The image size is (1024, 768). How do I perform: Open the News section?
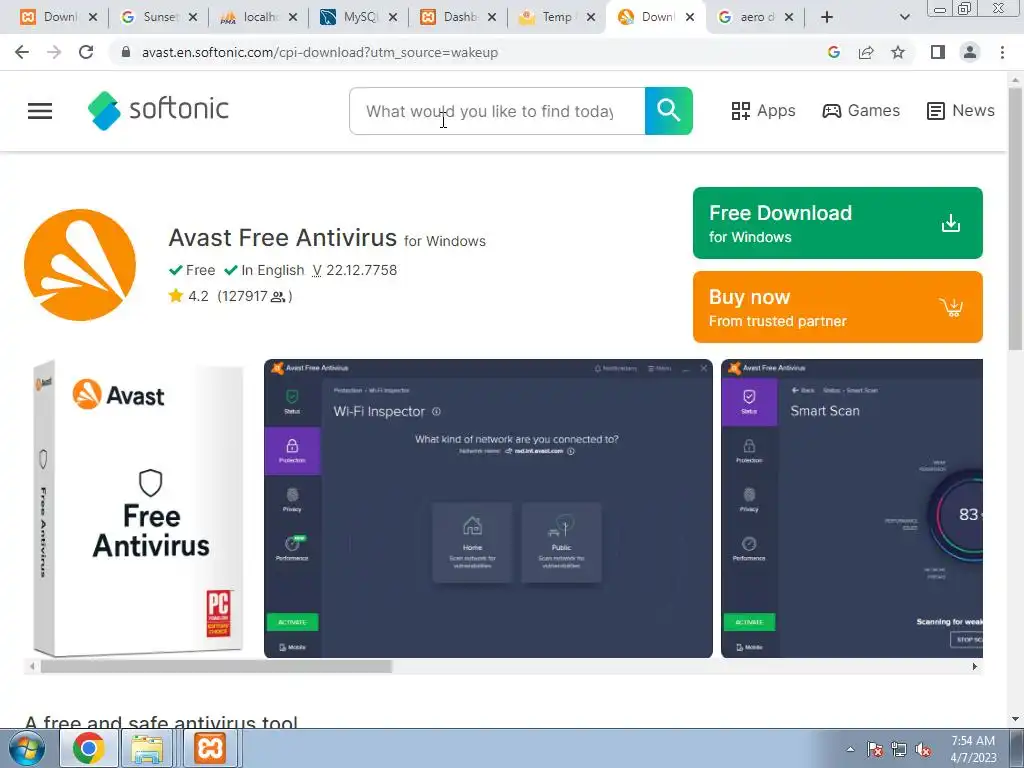961,111
